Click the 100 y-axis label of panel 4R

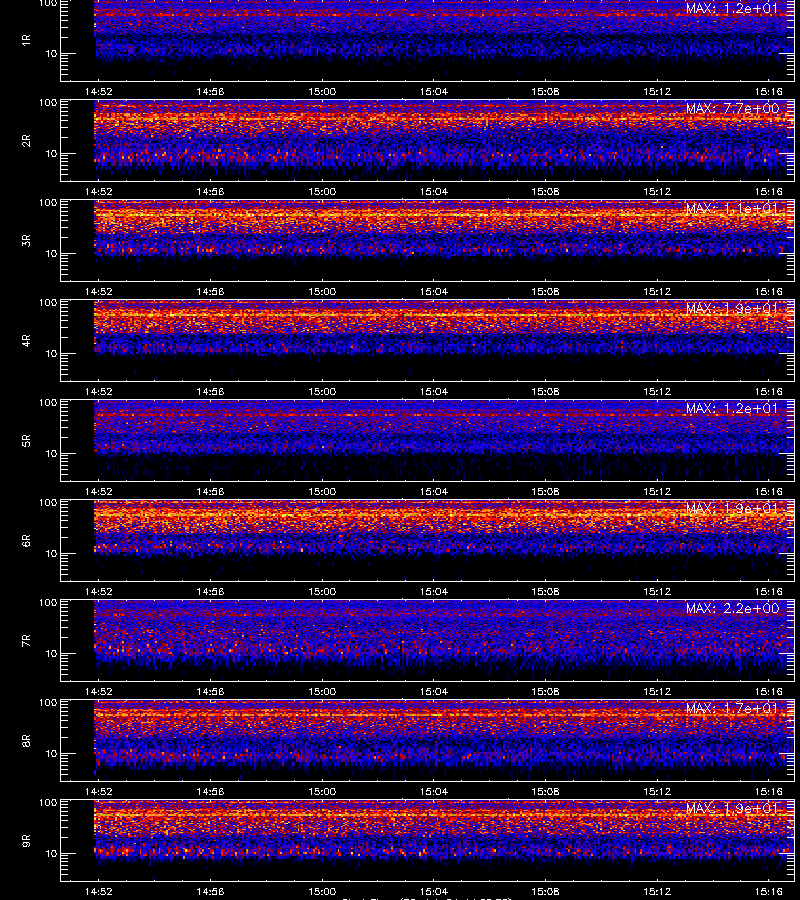click(48, 302)
